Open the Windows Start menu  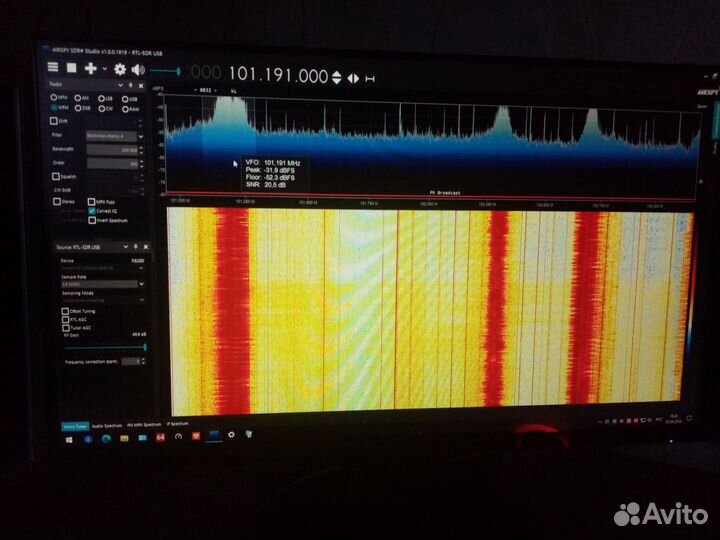(69, 440)
